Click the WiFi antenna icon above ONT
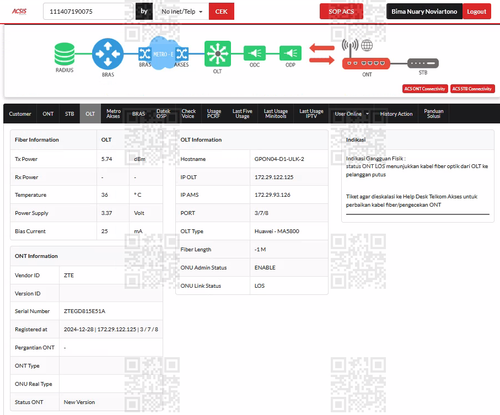500x415 pixels. pos(350,48)
